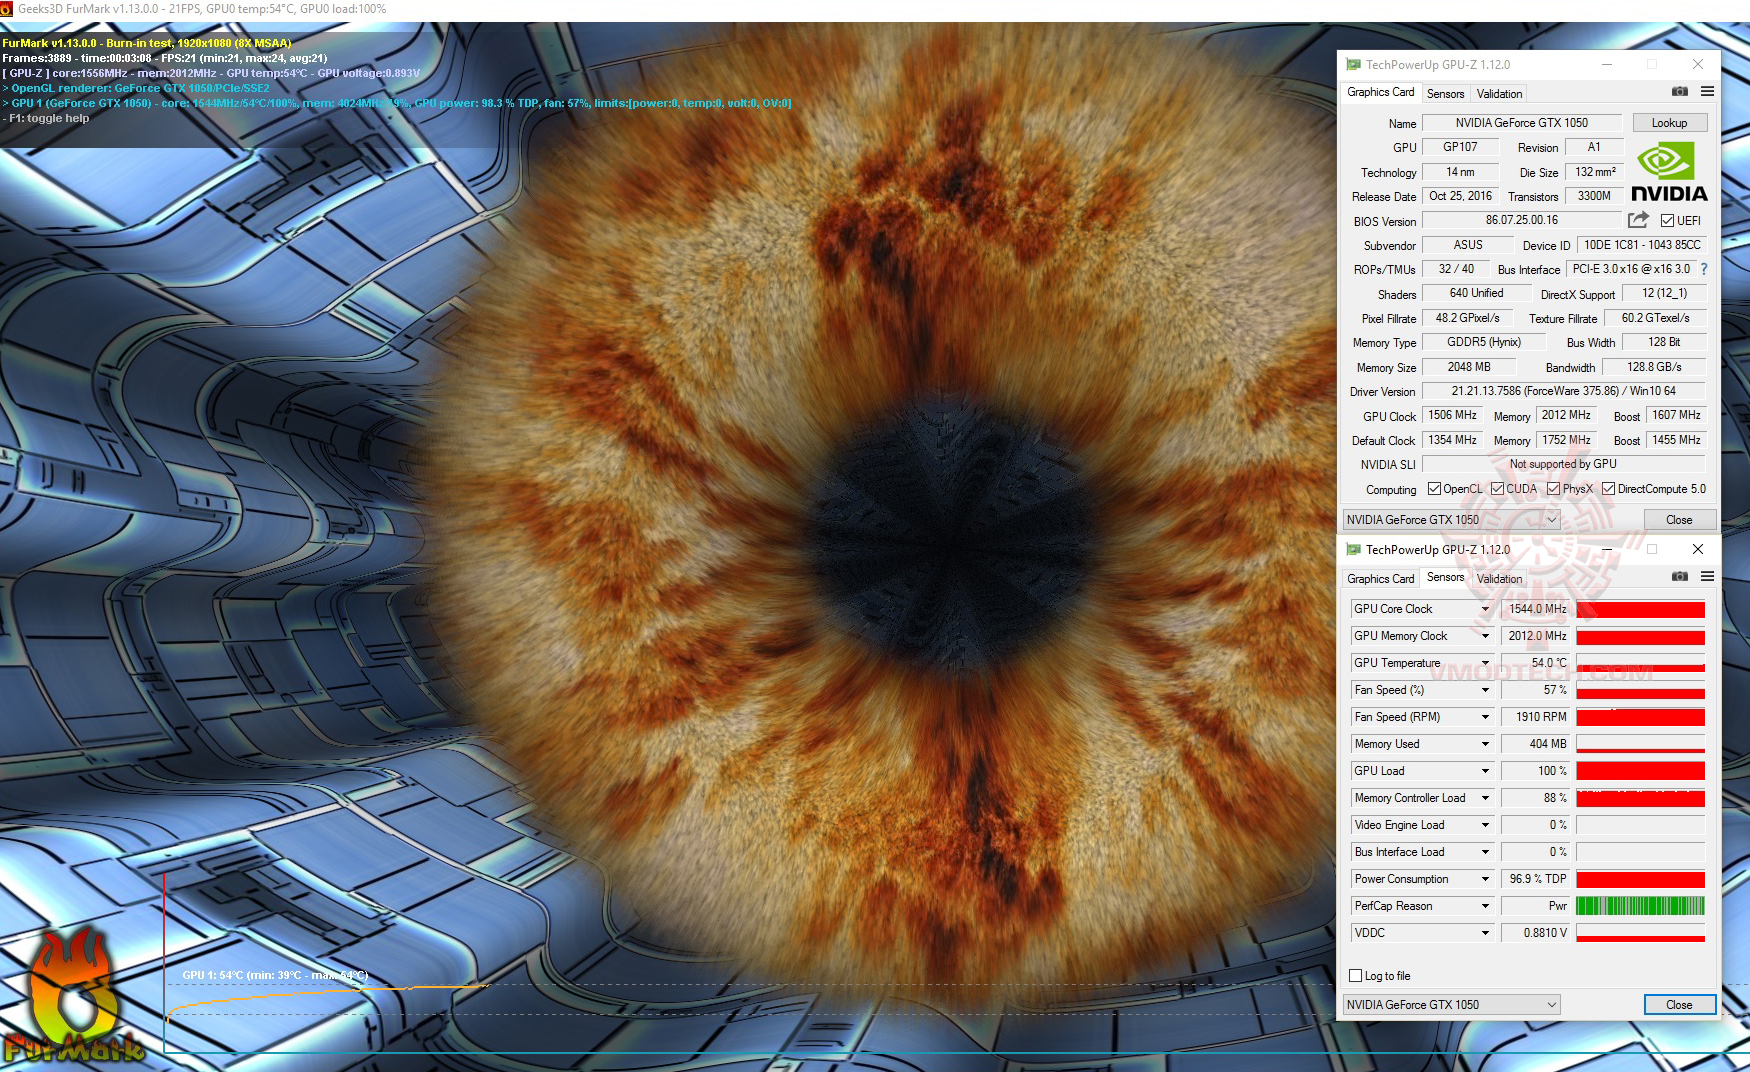Click the GPU-Z app icon in the Graphics Card window title bar
The height and width of the screenshot is (1072, 1750).
1353,65
